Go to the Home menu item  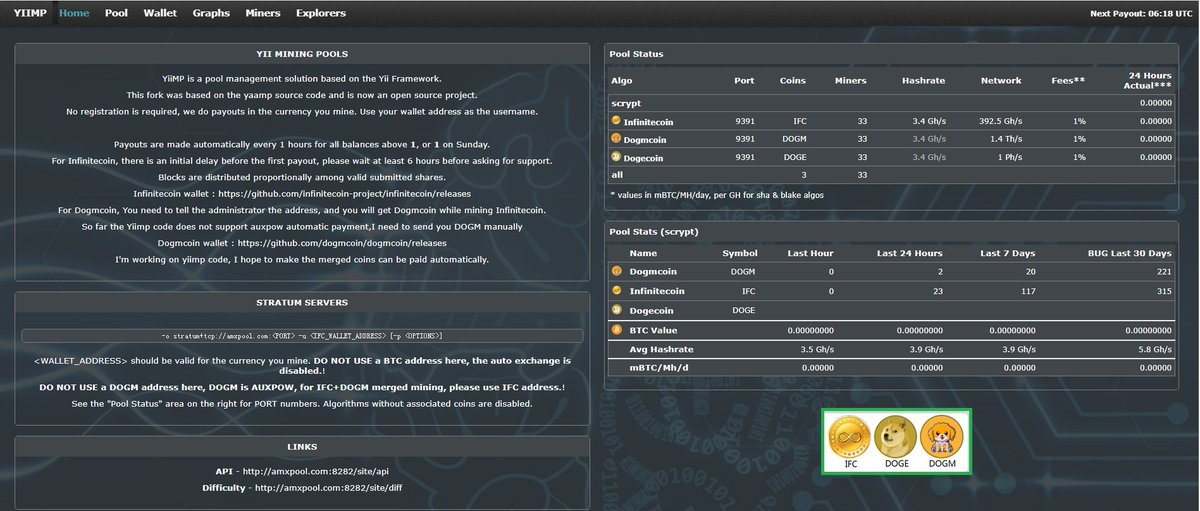pyautogui.click(x=74, y=13)
